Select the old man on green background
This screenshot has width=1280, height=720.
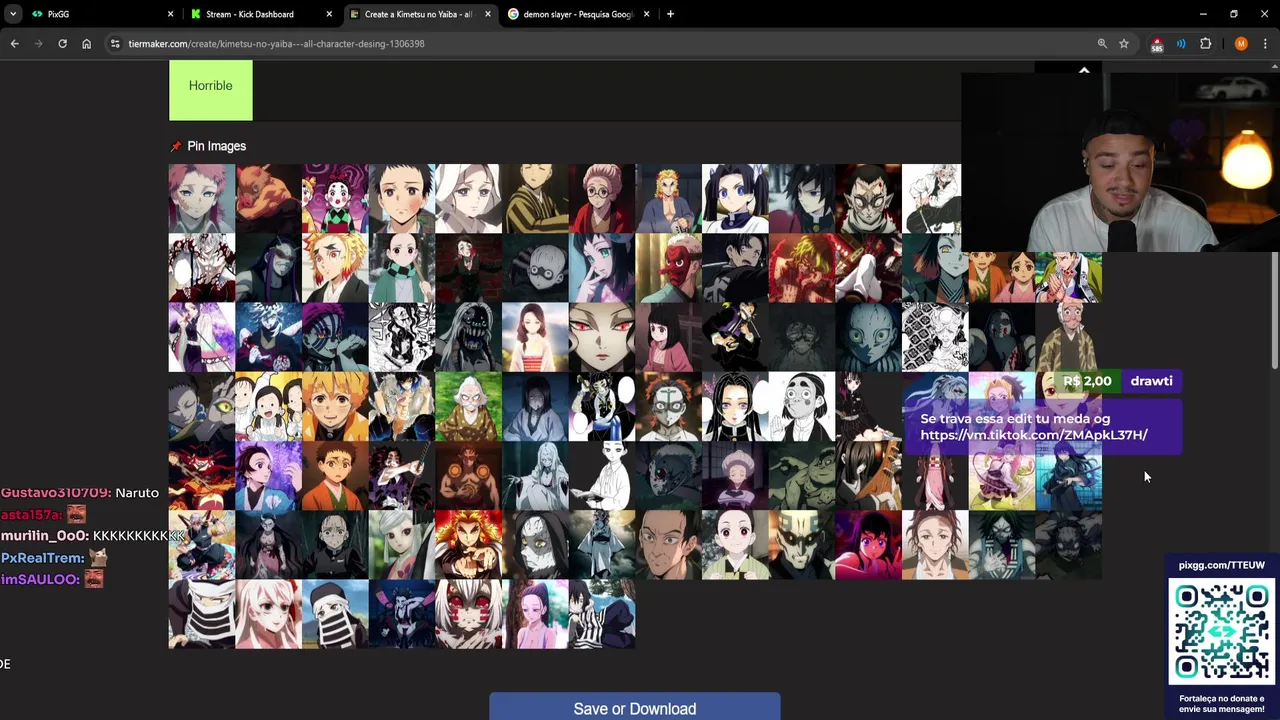pyautogui.click(x=468, y=407)
